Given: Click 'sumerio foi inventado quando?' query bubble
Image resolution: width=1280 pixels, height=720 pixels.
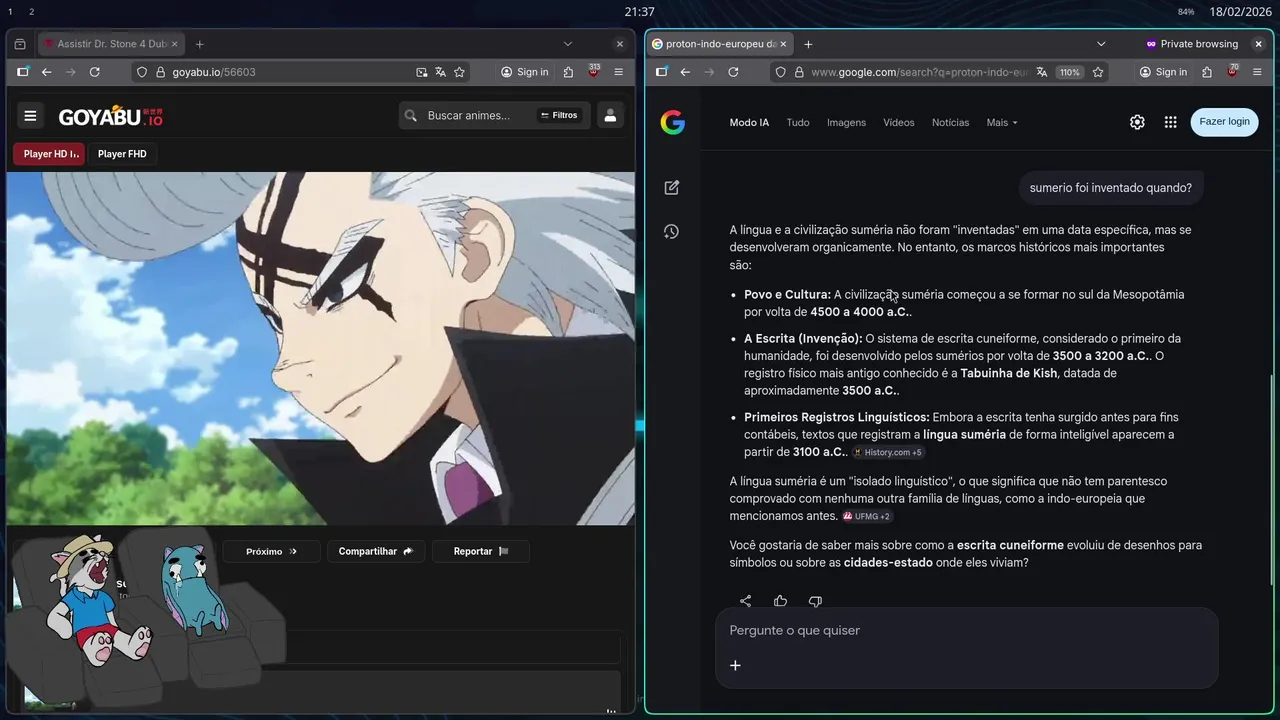Looking at the screenshot, I should (1111, 188).
